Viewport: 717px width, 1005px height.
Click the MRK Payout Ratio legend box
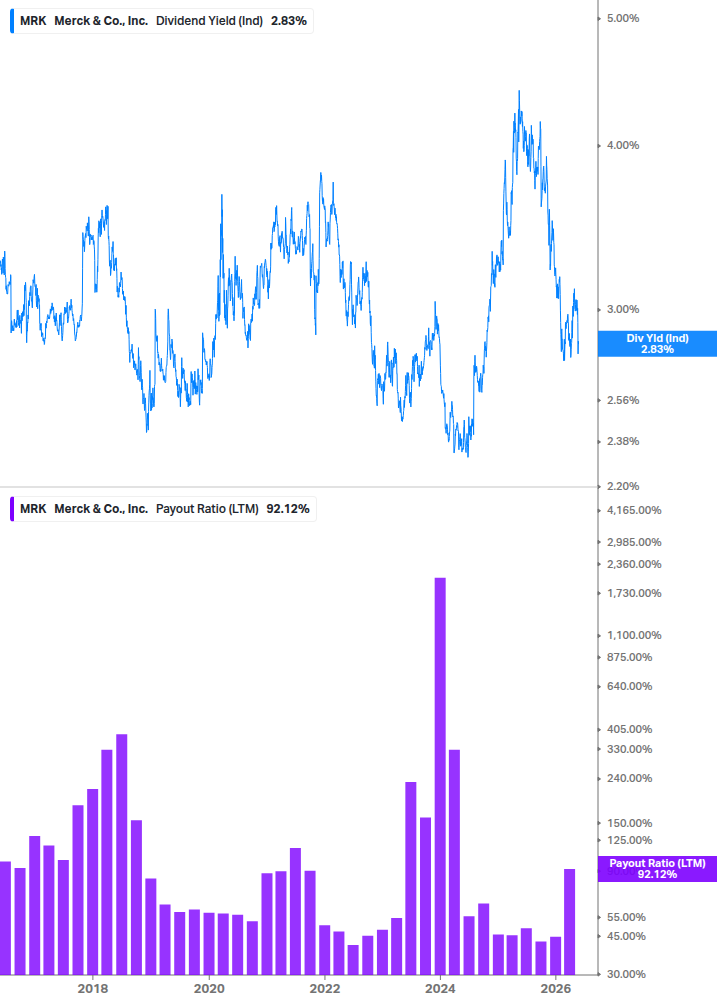point(163,509)
